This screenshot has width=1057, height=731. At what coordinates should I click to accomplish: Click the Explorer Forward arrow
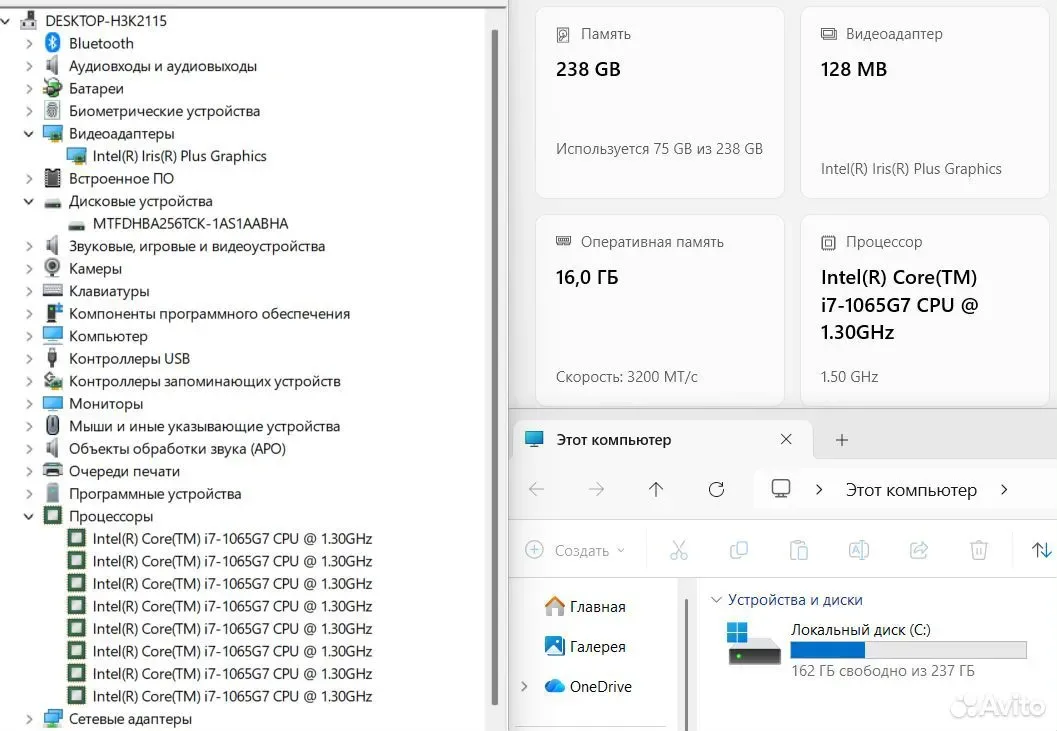tap(596, 490)
